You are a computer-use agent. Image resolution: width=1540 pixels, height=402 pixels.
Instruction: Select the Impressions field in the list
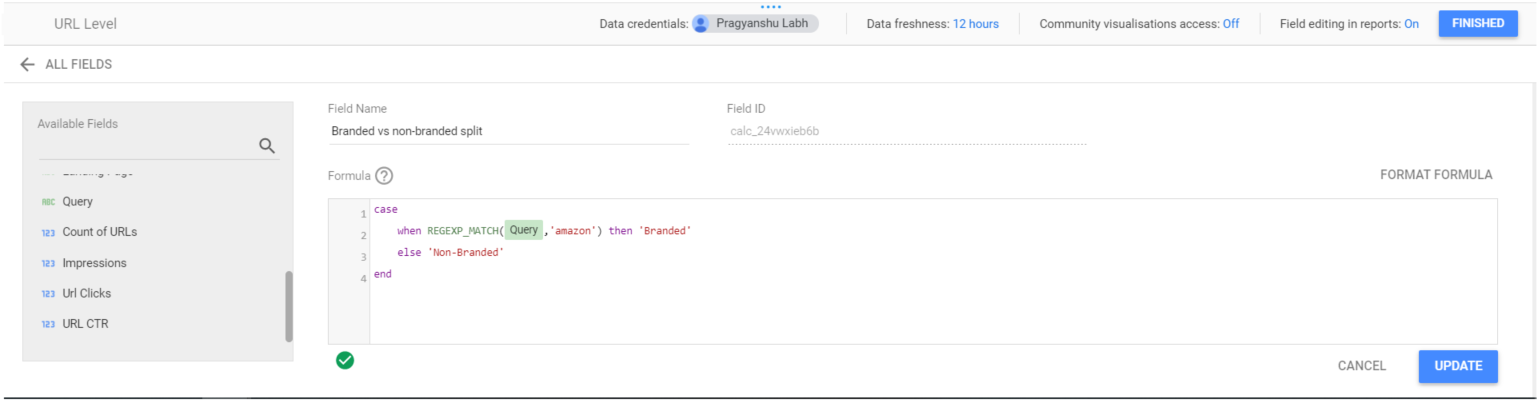click(x=94, y=264)
